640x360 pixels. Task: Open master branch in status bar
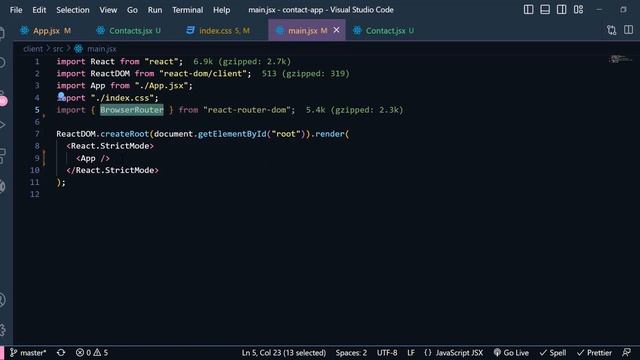pyautogui.click(x=28, y=353)
